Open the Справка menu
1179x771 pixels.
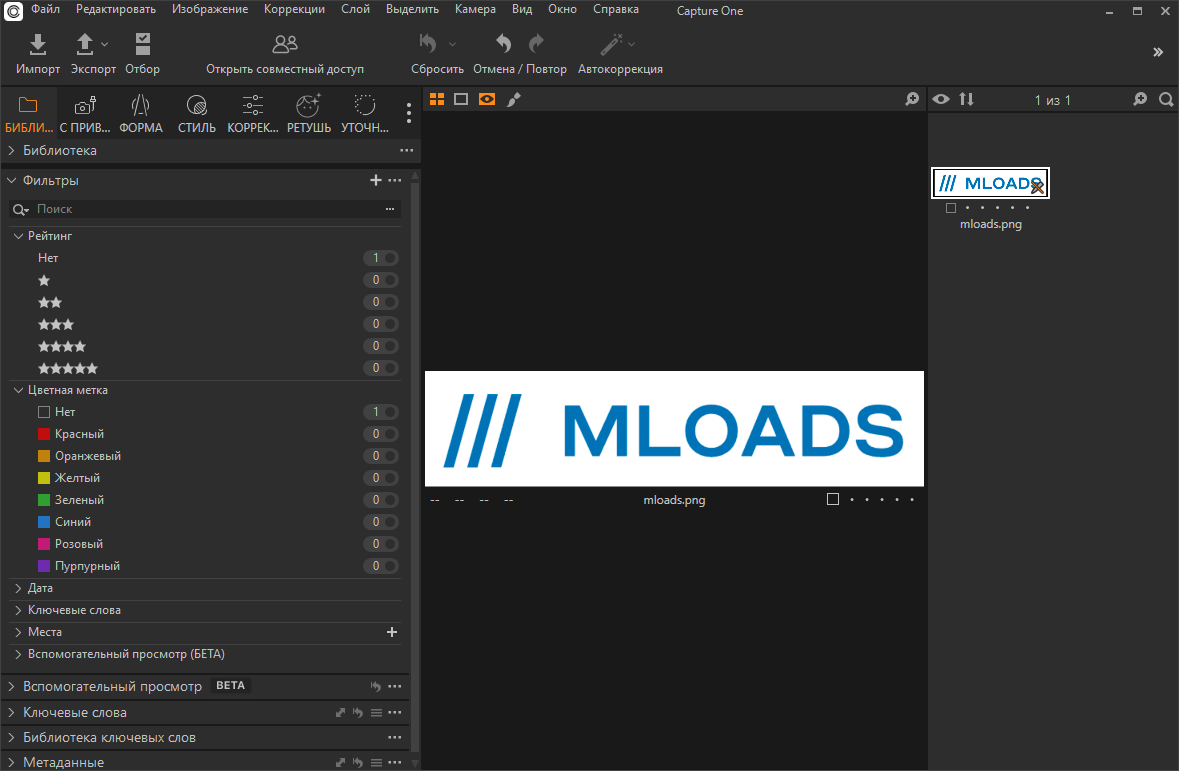pyautogui.click(x=616, y=10)
